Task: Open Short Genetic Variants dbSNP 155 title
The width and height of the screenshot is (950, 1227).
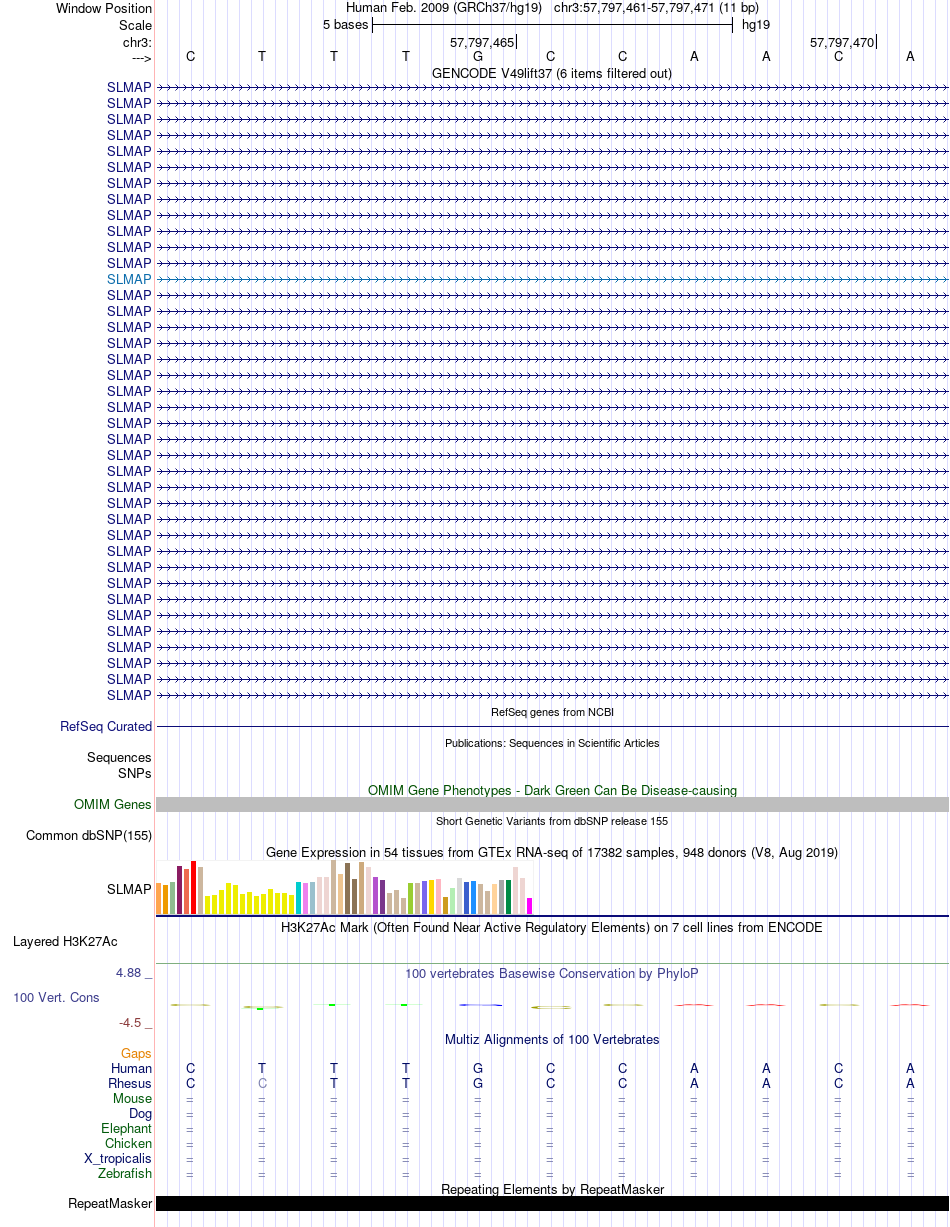Action: [x=552, y=821]
